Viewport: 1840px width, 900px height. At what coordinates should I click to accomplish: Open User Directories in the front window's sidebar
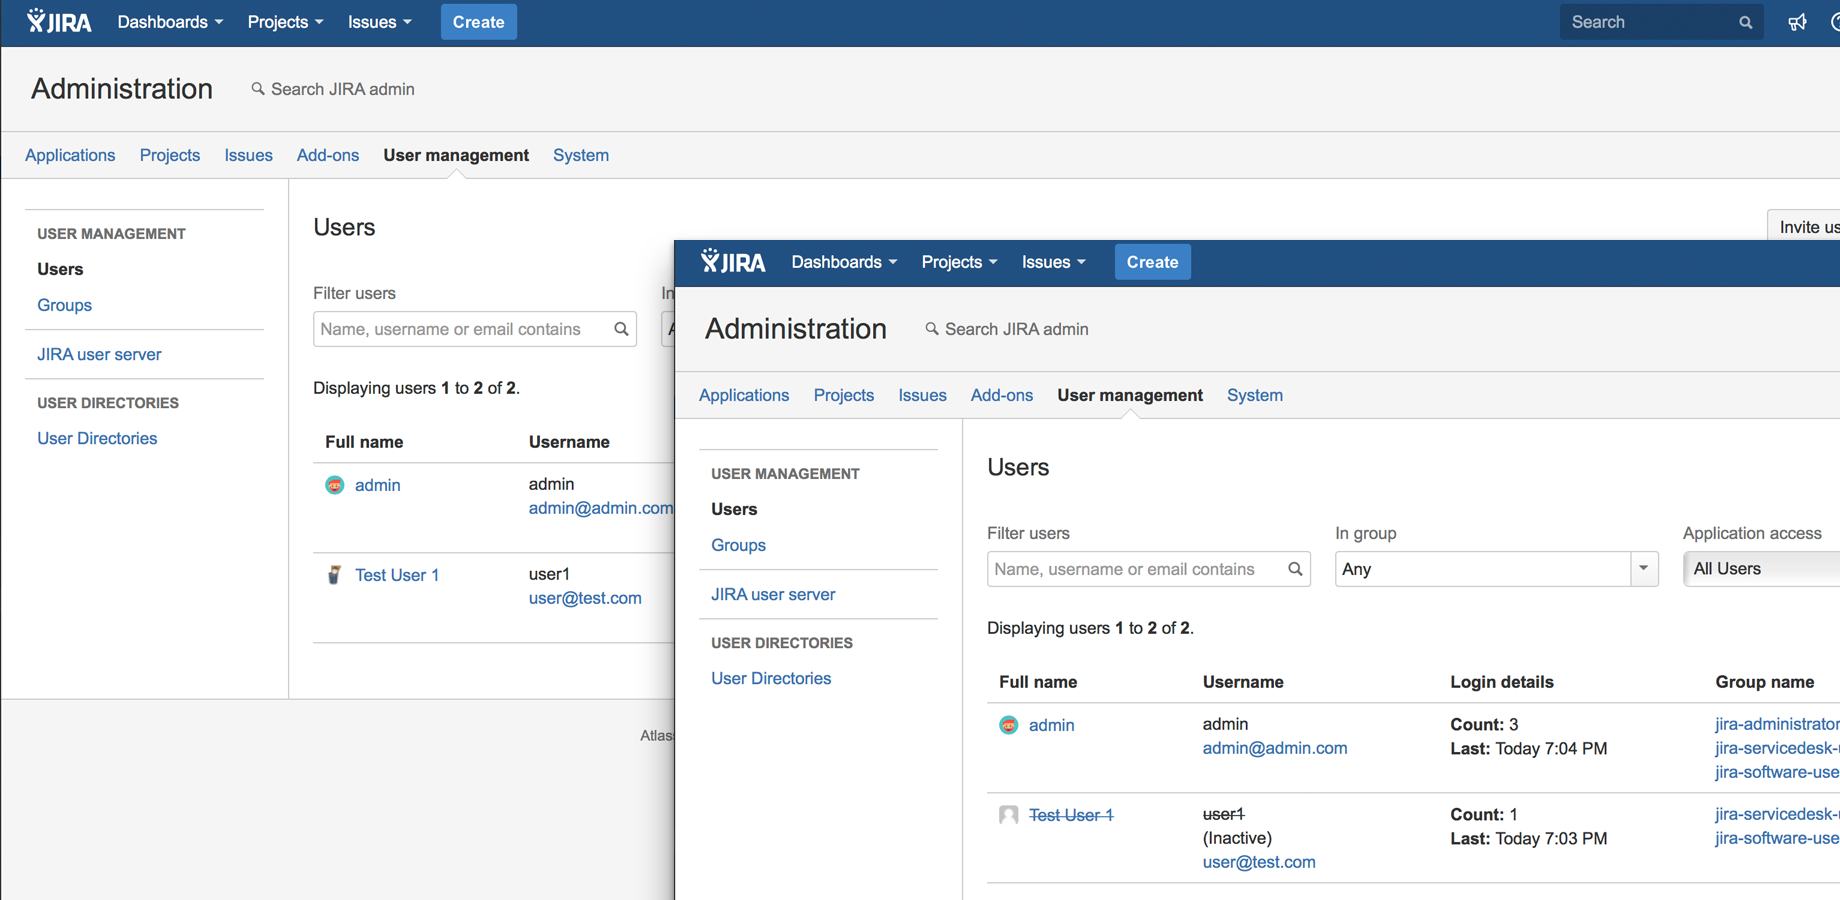(771, 678)
